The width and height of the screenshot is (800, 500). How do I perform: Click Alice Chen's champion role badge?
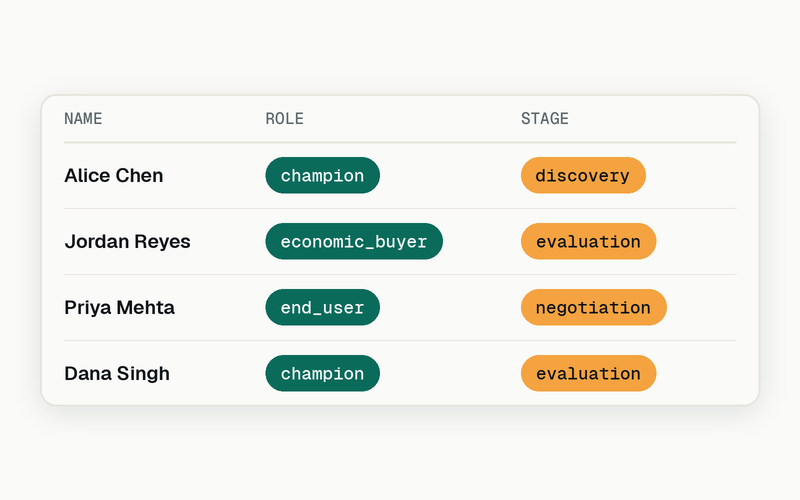tap(322, 176)
